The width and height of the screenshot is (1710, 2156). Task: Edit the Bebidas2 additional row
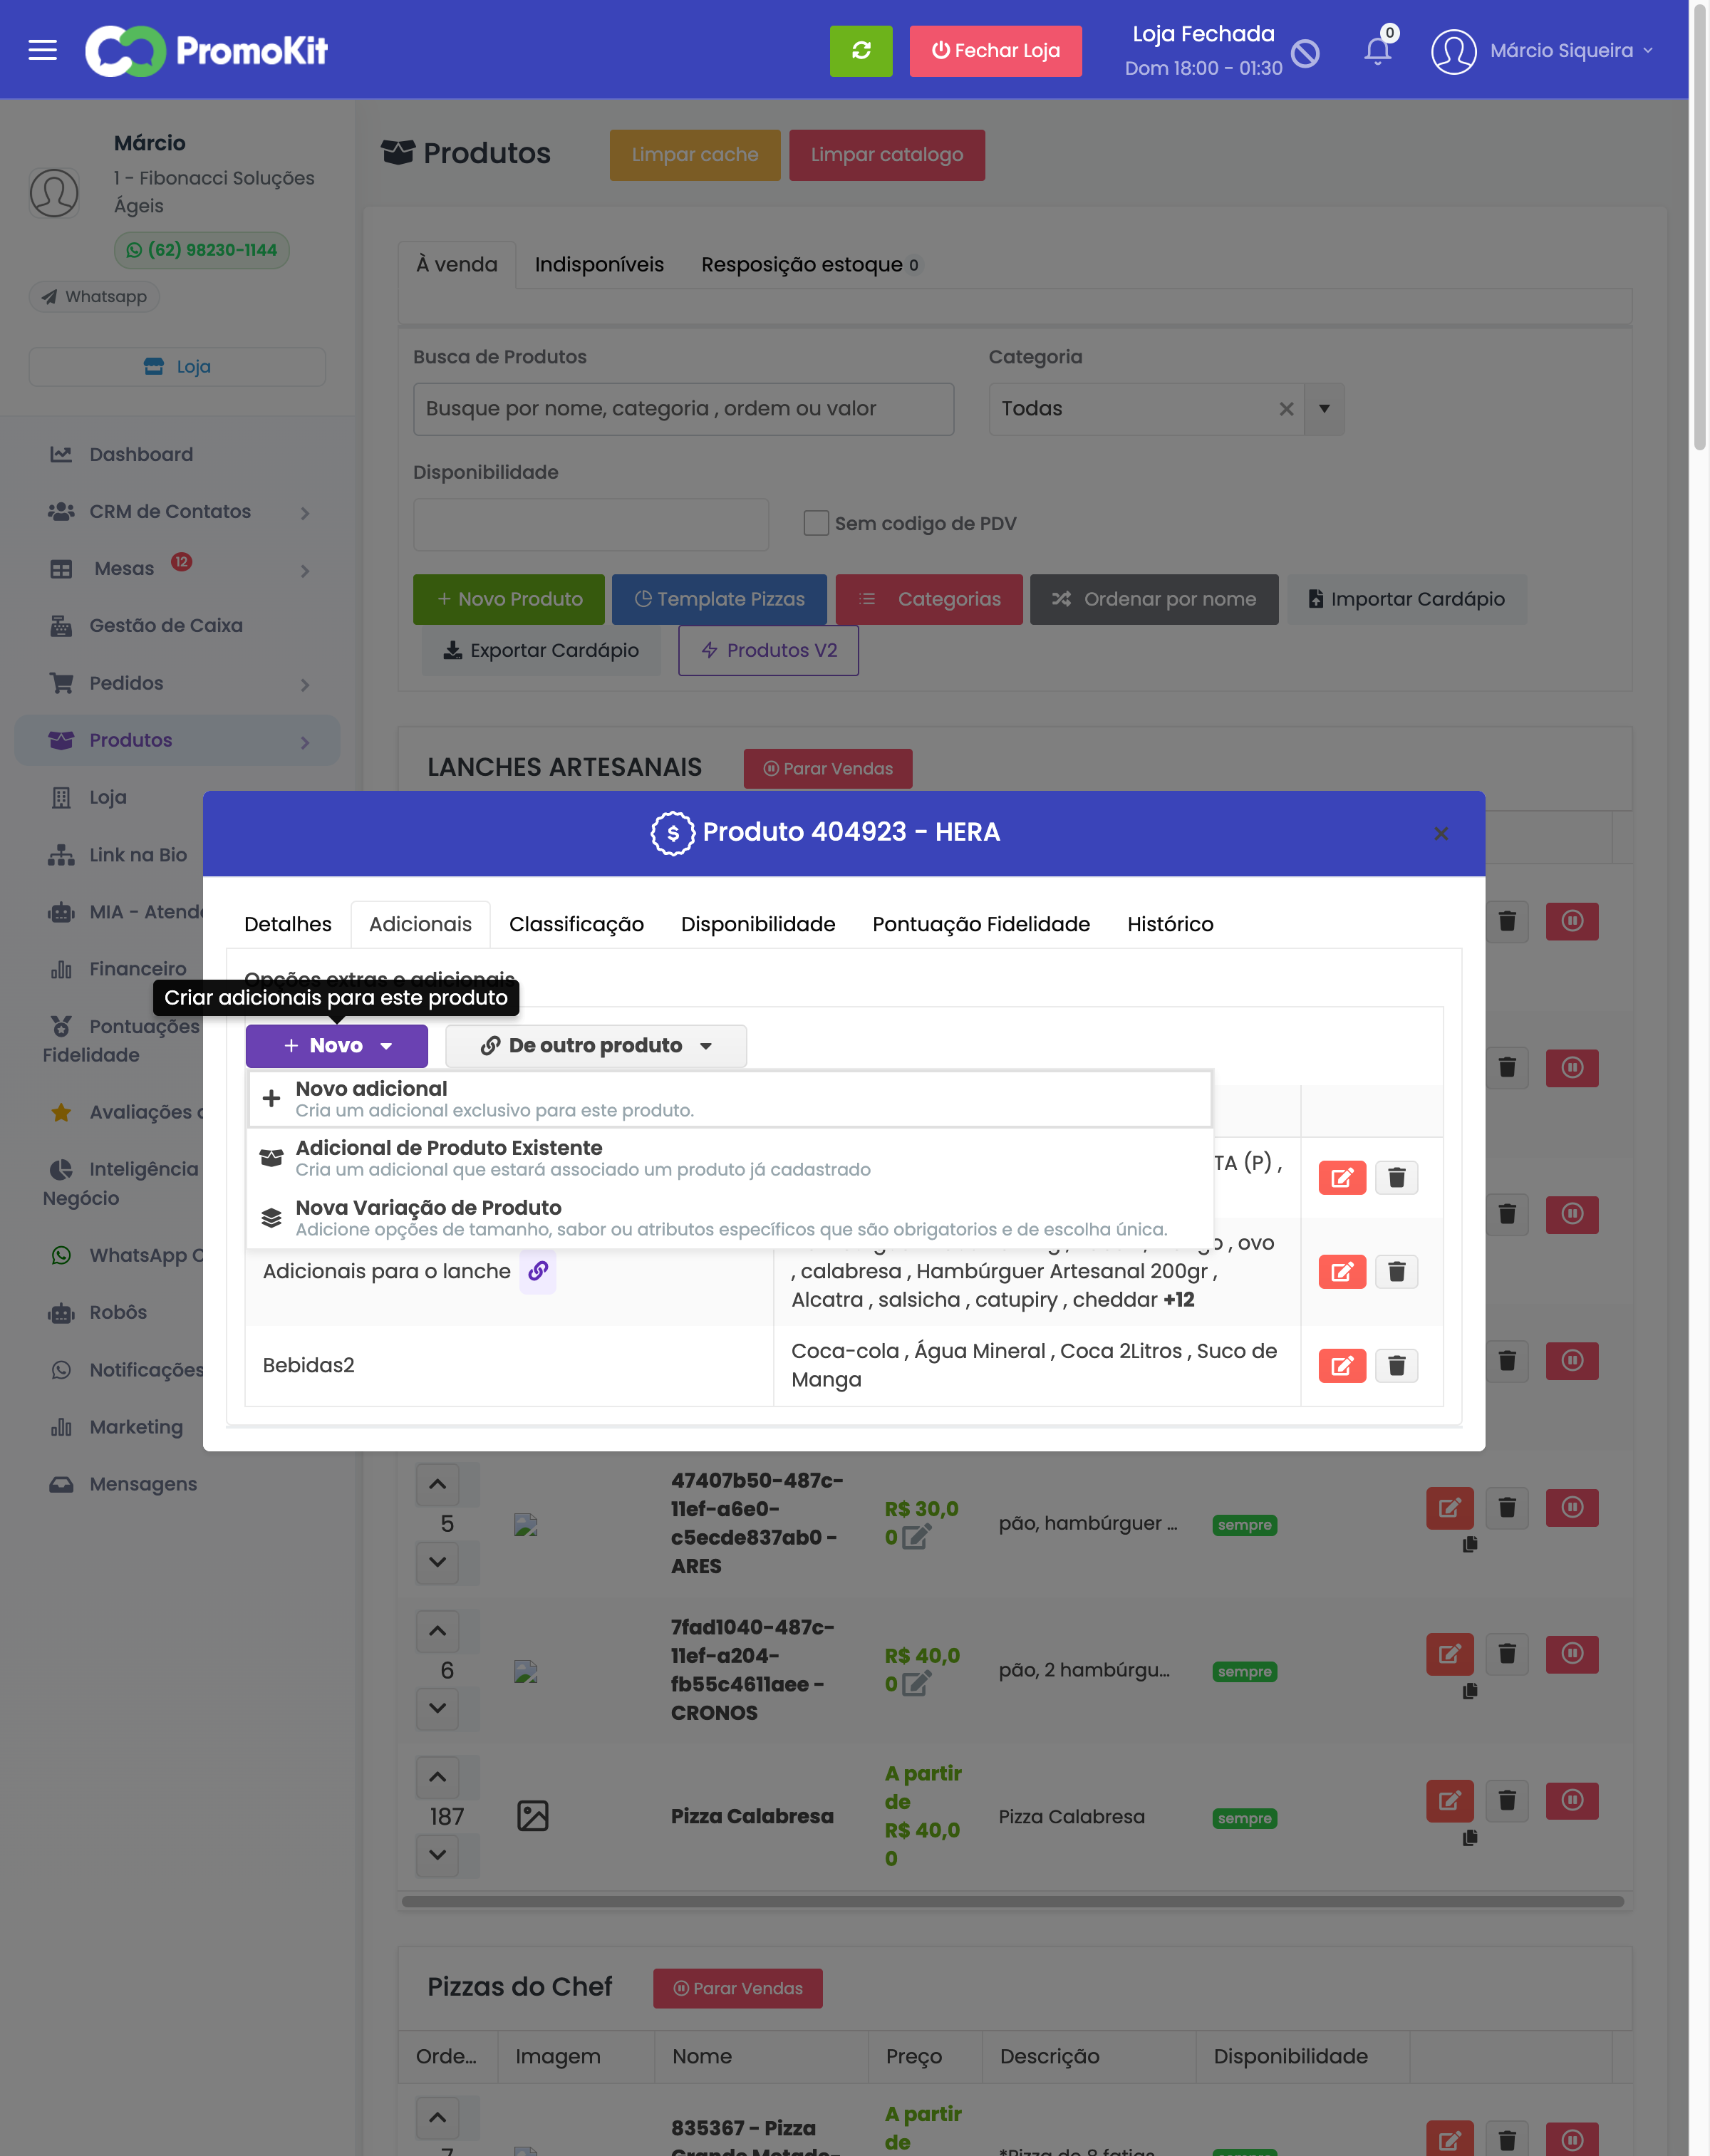[1342, 1365]
